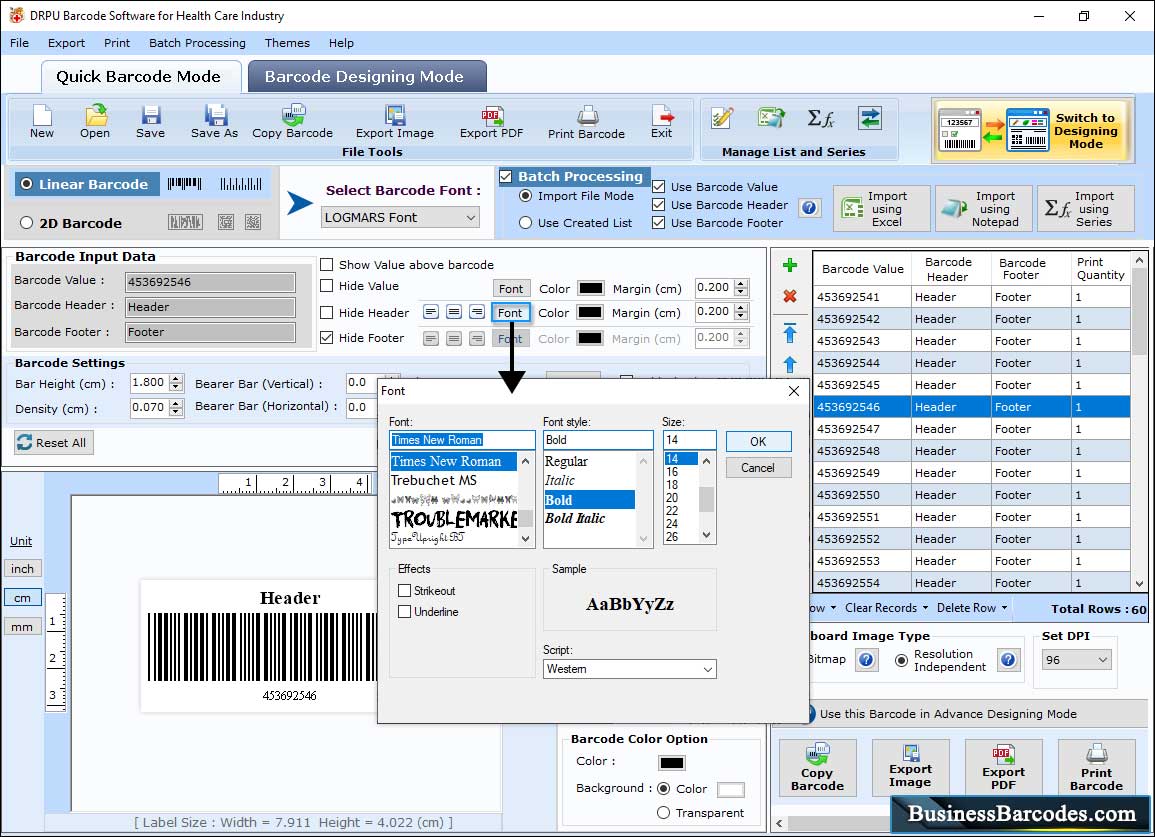Open the Script dropdown in Font dialog
This screenshot has height=837, width=1155.
pos(630,669)
